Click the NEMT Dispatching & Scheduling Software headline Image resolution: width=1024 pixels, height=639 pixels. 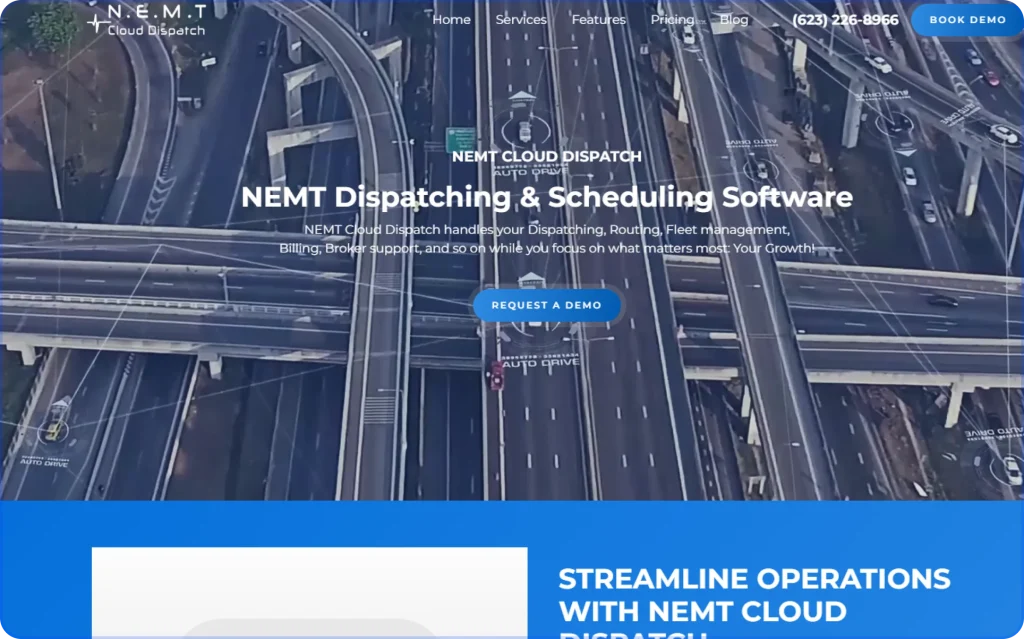point(547,197)
